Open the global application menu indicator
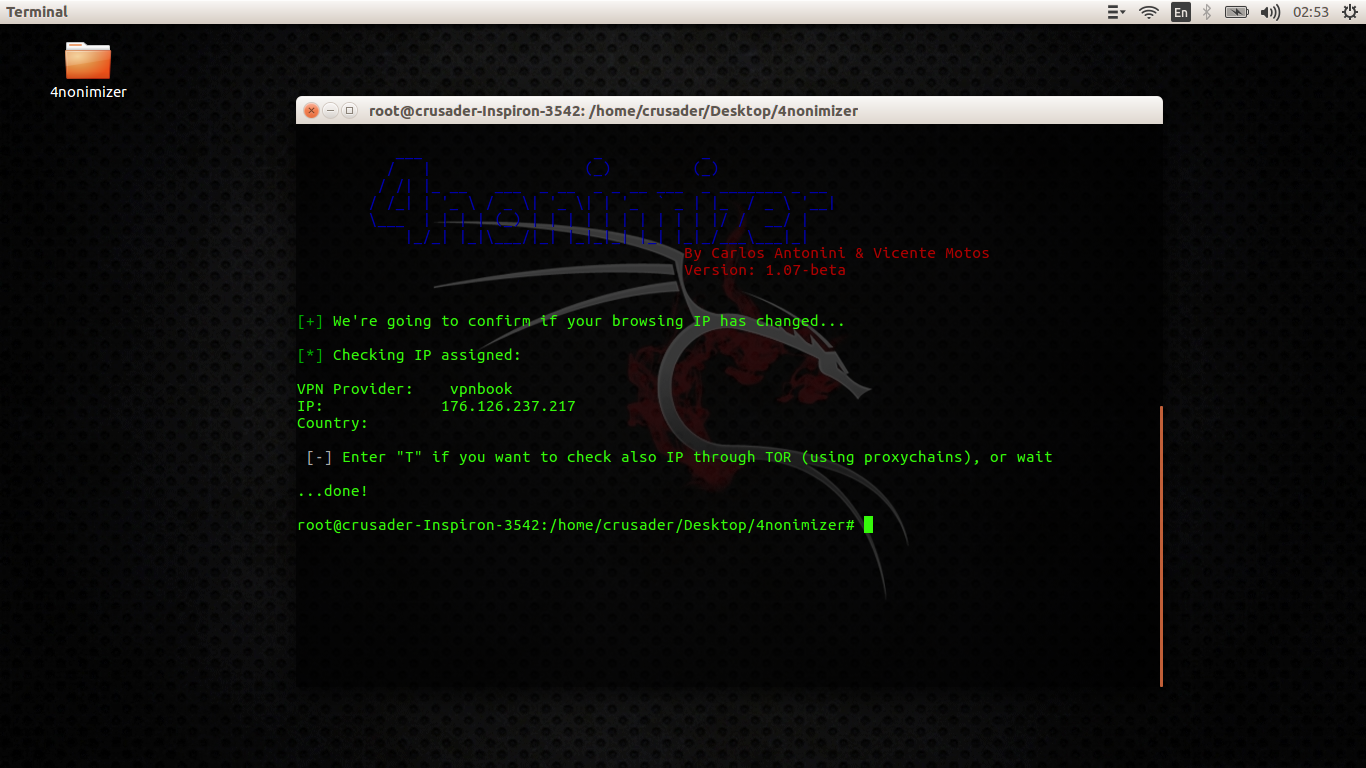The height and width of the screenshot is (768, 1366). [x=1117, y=12]
